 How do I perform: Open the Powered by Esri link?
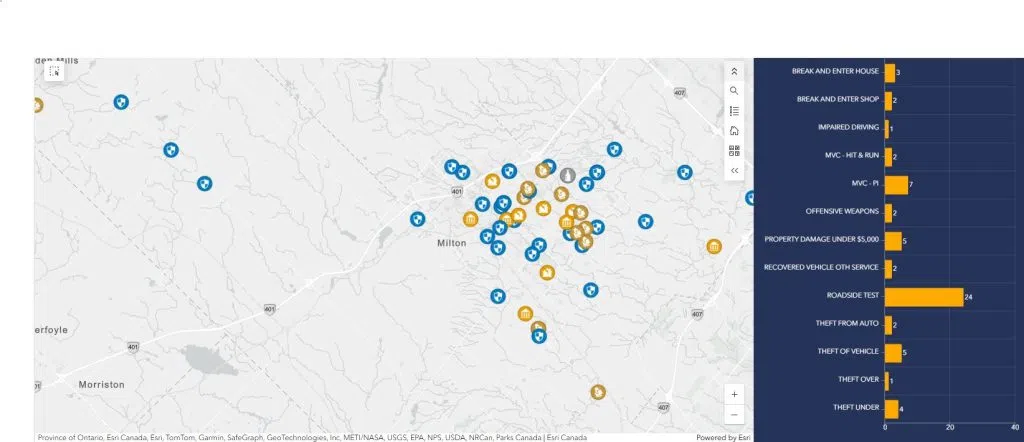tap(723, 437)
